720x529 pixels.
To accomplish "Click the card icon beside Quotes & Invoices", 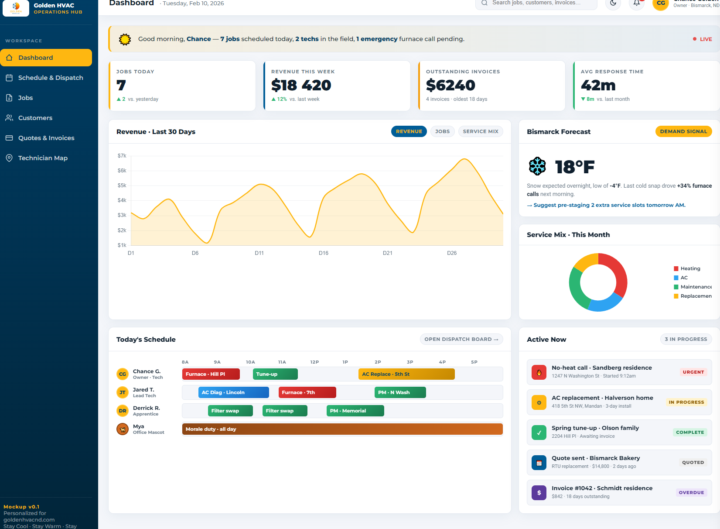I will pos(9,138).
